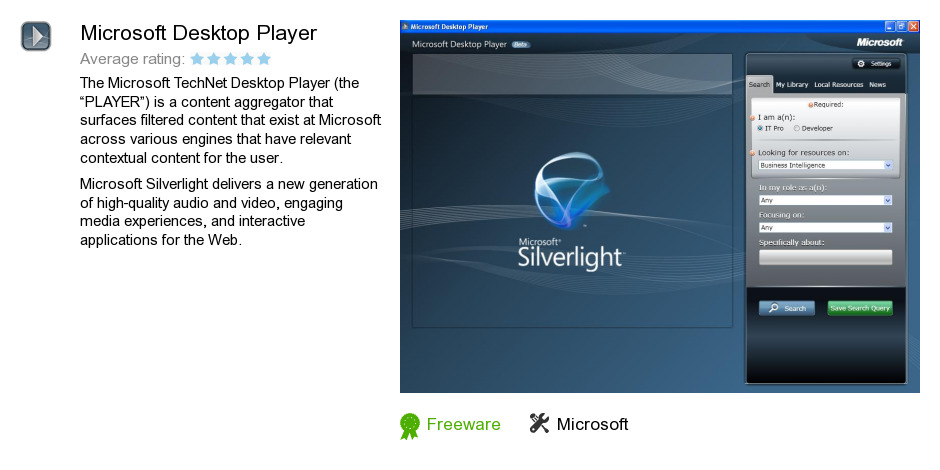This screenshot has width=940, height=470.
Task: Click the Beta badge next to the player title
Action: click(521, 44)
